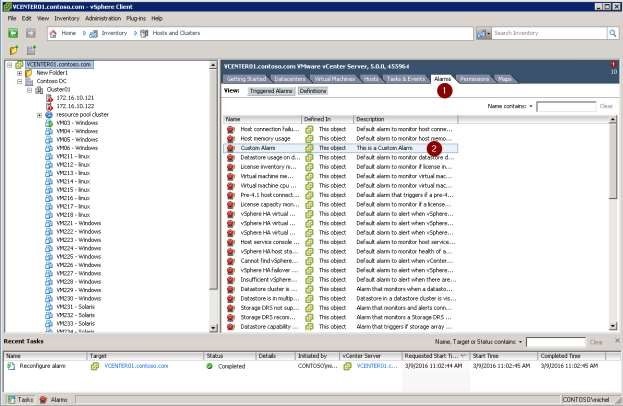Viewport: 623px width, 406px height.
Task: Collapse the Cluster01 tree node
Action: pos(31,90)
